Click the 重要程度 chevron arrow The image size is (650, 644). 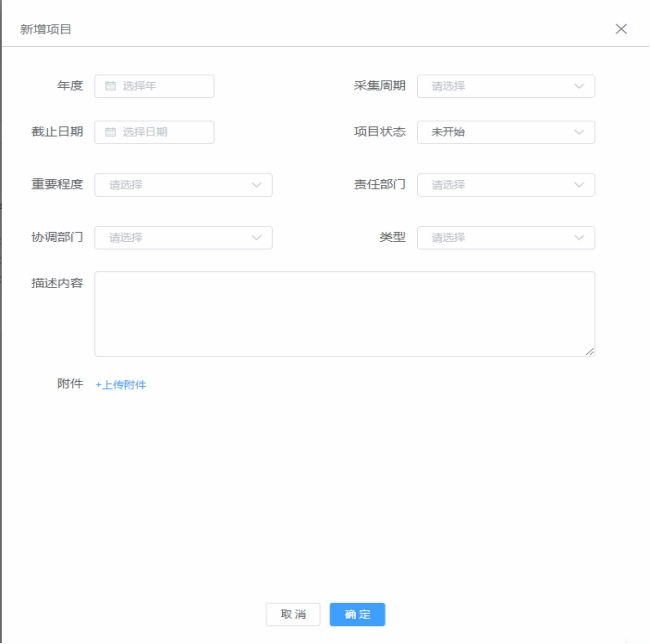[x=256, y=185]
